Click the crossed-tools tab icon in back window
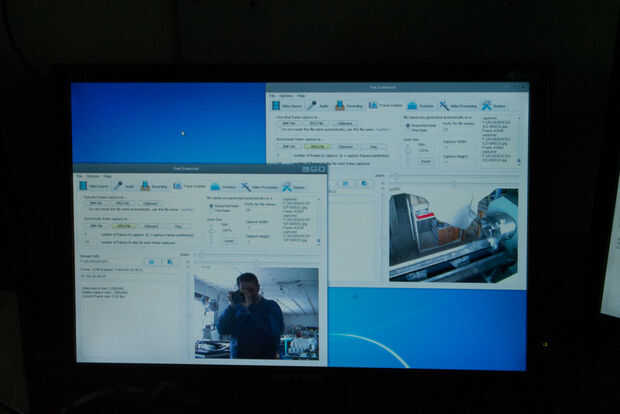This screenshot has width=620, height=414. 486,106
